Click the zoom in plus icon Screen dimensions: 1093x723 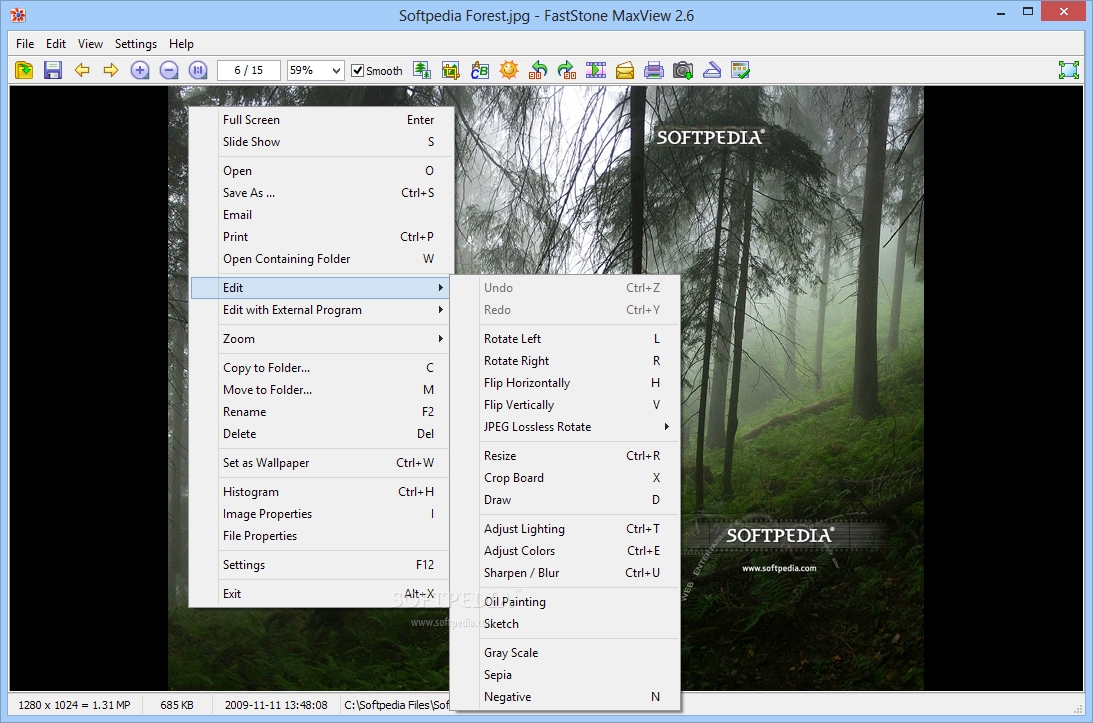[x=140, y=70]
